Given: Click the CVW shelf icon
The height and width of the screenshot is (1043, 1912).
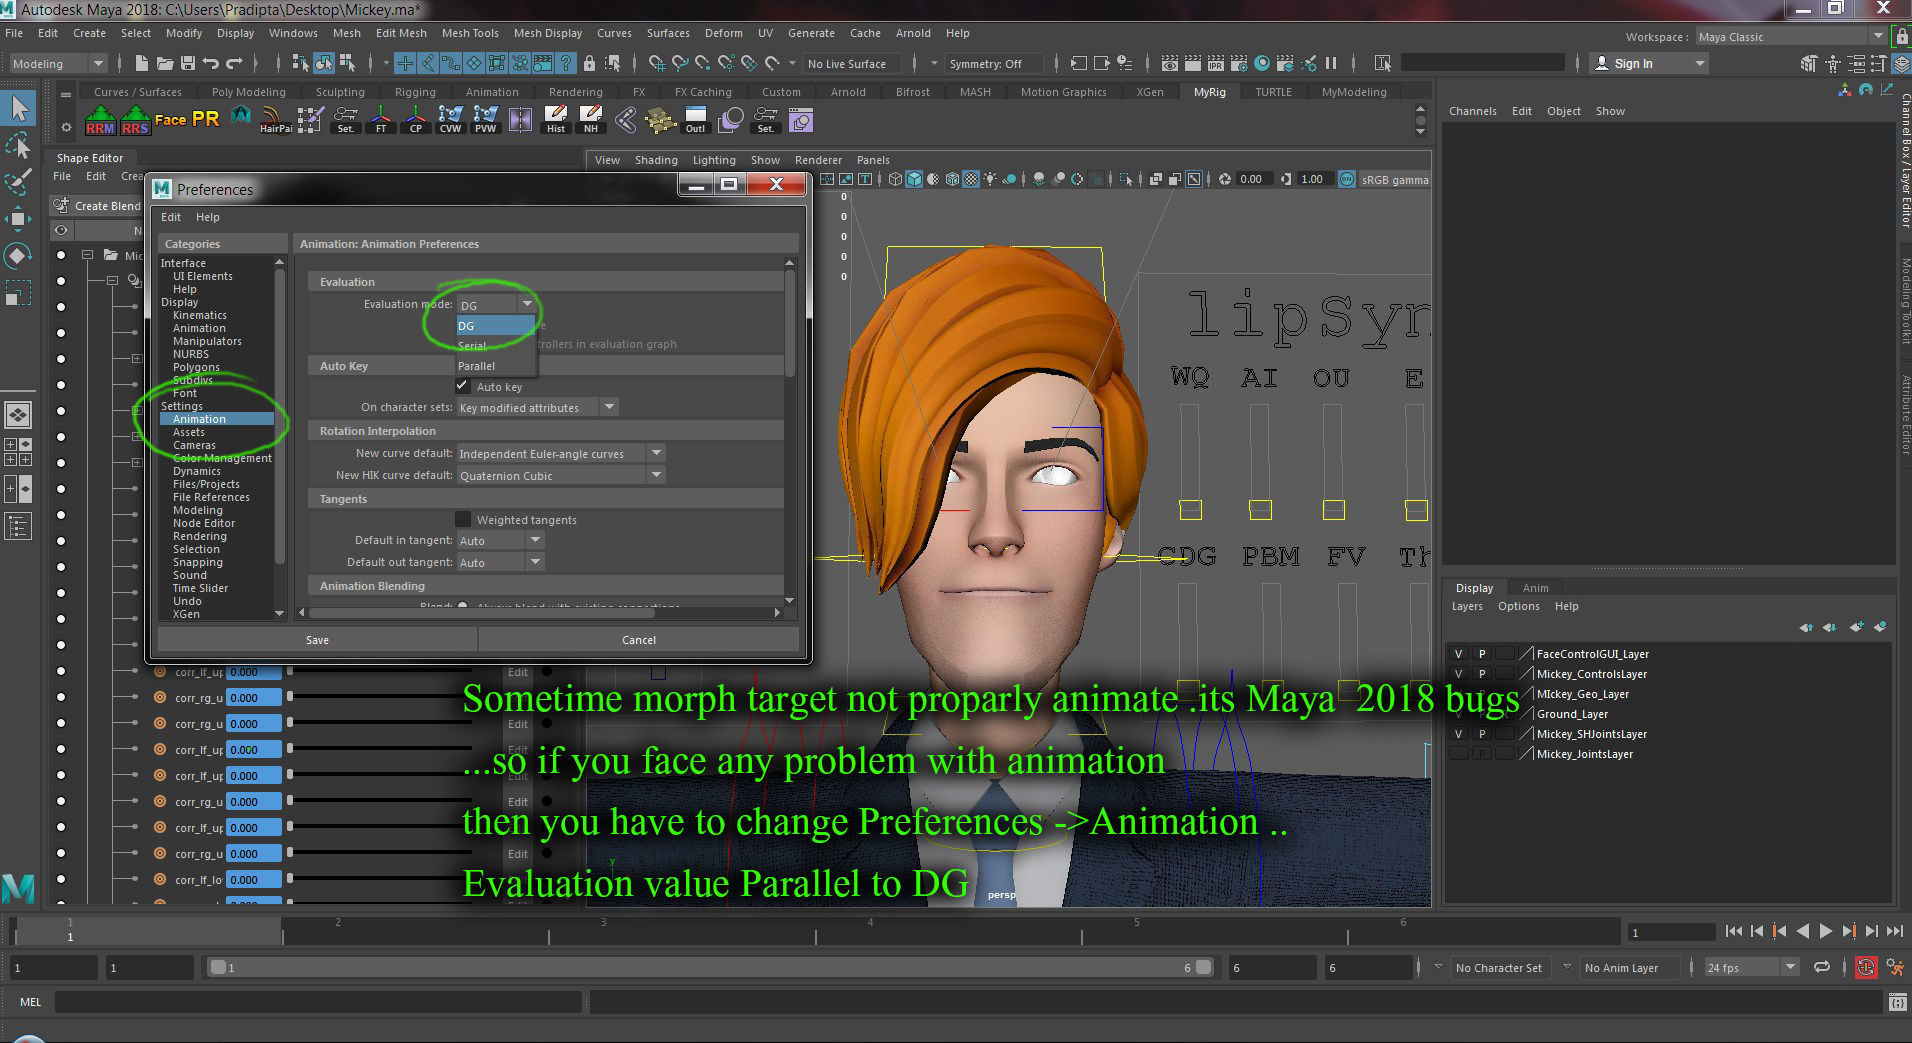Looking at the screenshot, I should click(450, 120).
